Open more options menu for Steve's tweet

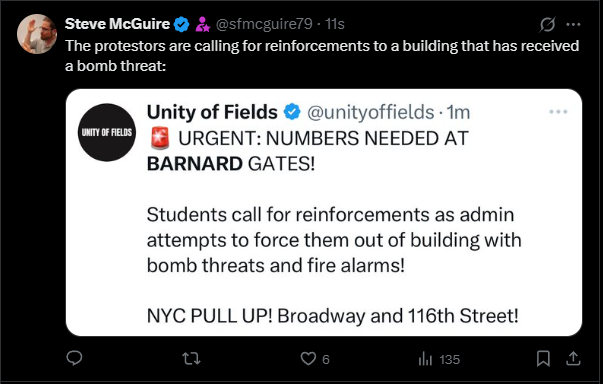(x=573, y=25)
